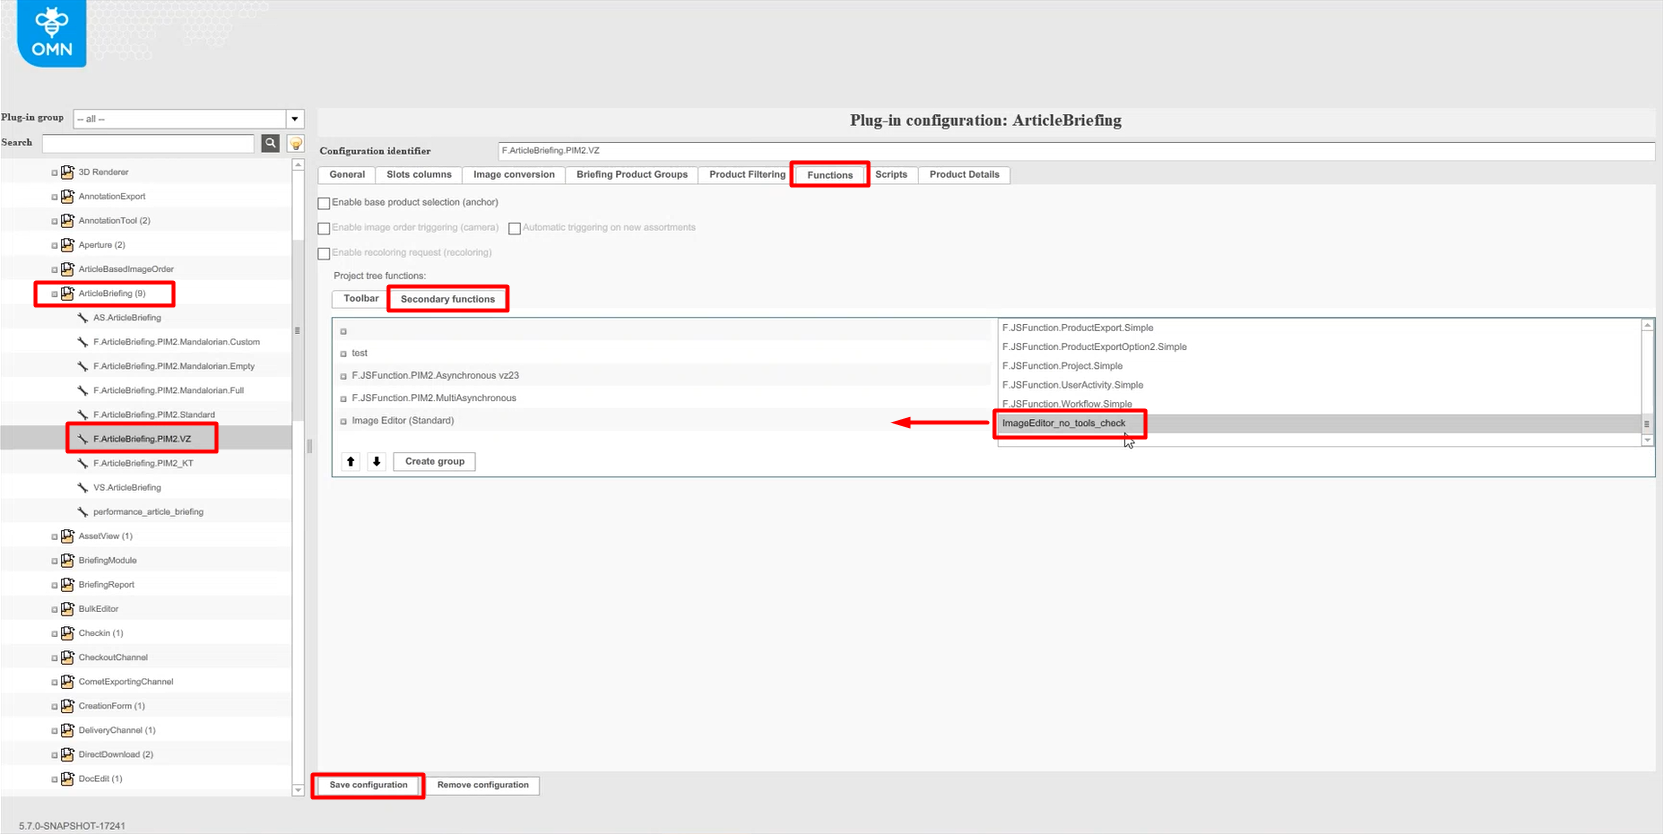Move selected function up with arrow
1663x834 pixels.
click(x=351, y=462)
